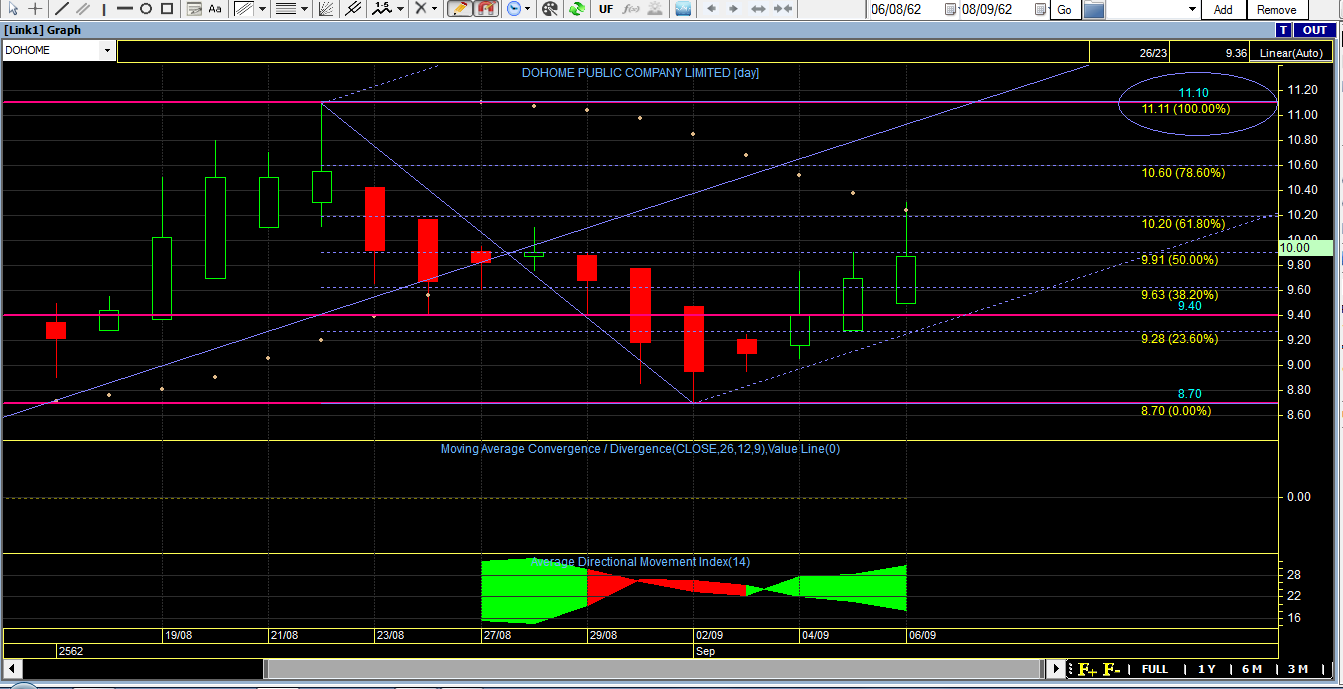Select the trend line drawing tool
The height and width of the screenshot is (689, 1343).
62,9
